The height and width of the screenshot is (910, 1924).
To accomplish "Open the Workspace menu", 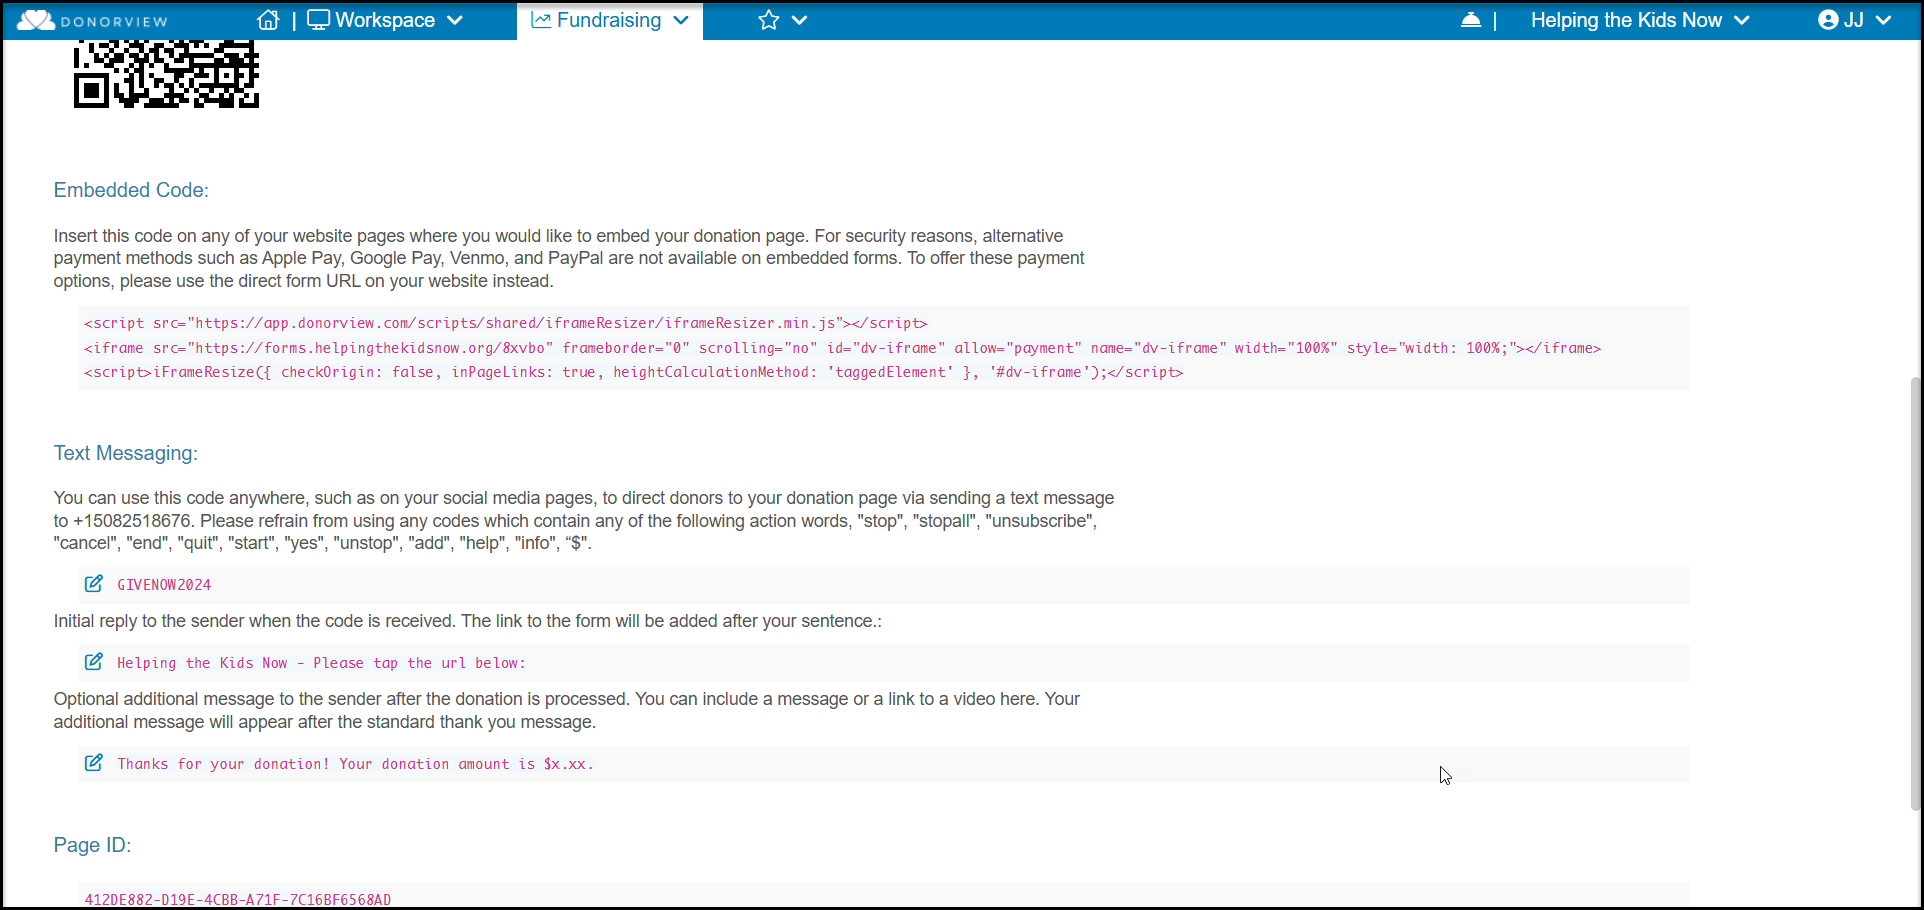I will (x=385, y=20).
